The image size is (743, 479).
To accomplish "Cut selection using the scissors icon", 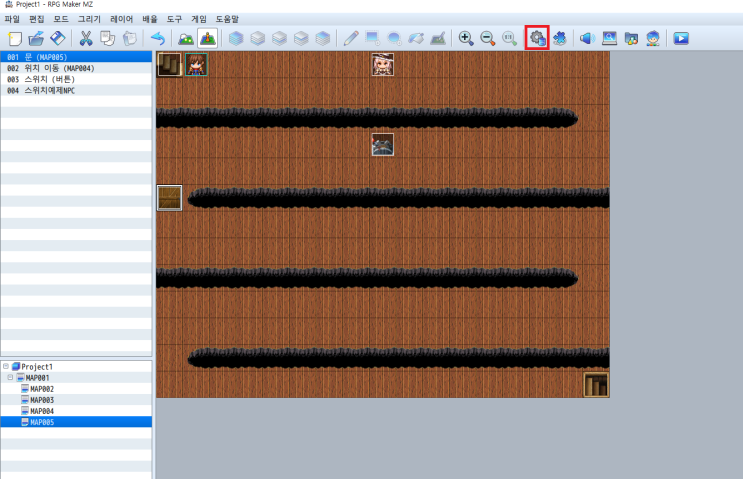I will pos(86,38).
